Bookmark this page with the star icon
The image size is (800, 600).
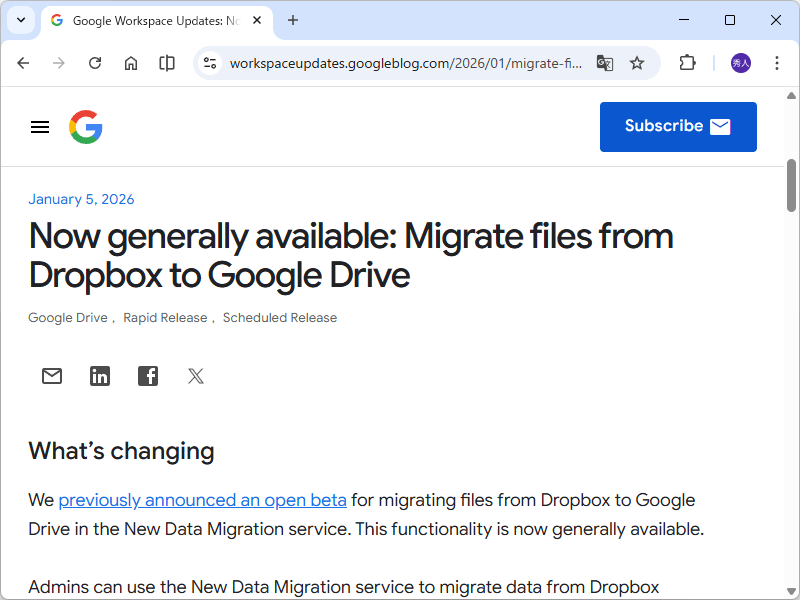point(637,62)
